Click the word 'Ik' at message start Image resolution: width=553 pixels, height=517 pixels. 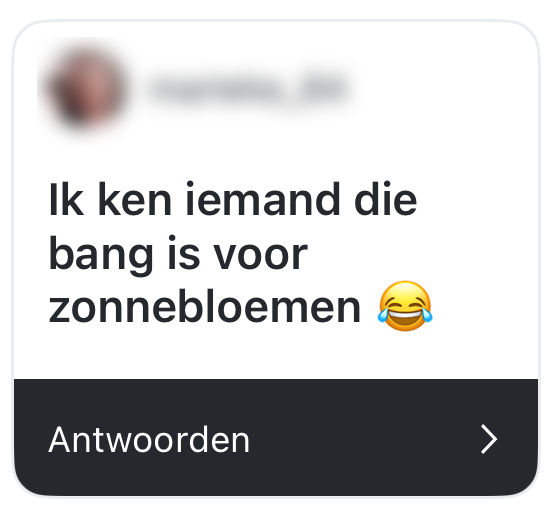coord(66,199)
